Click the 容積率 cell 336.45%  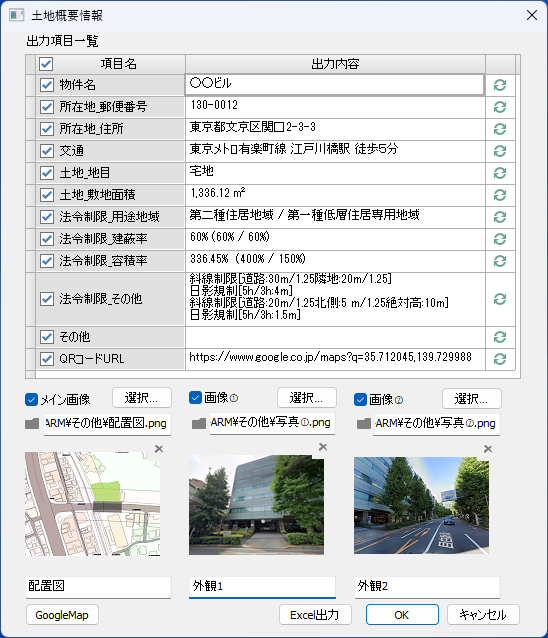pos(335,261)
